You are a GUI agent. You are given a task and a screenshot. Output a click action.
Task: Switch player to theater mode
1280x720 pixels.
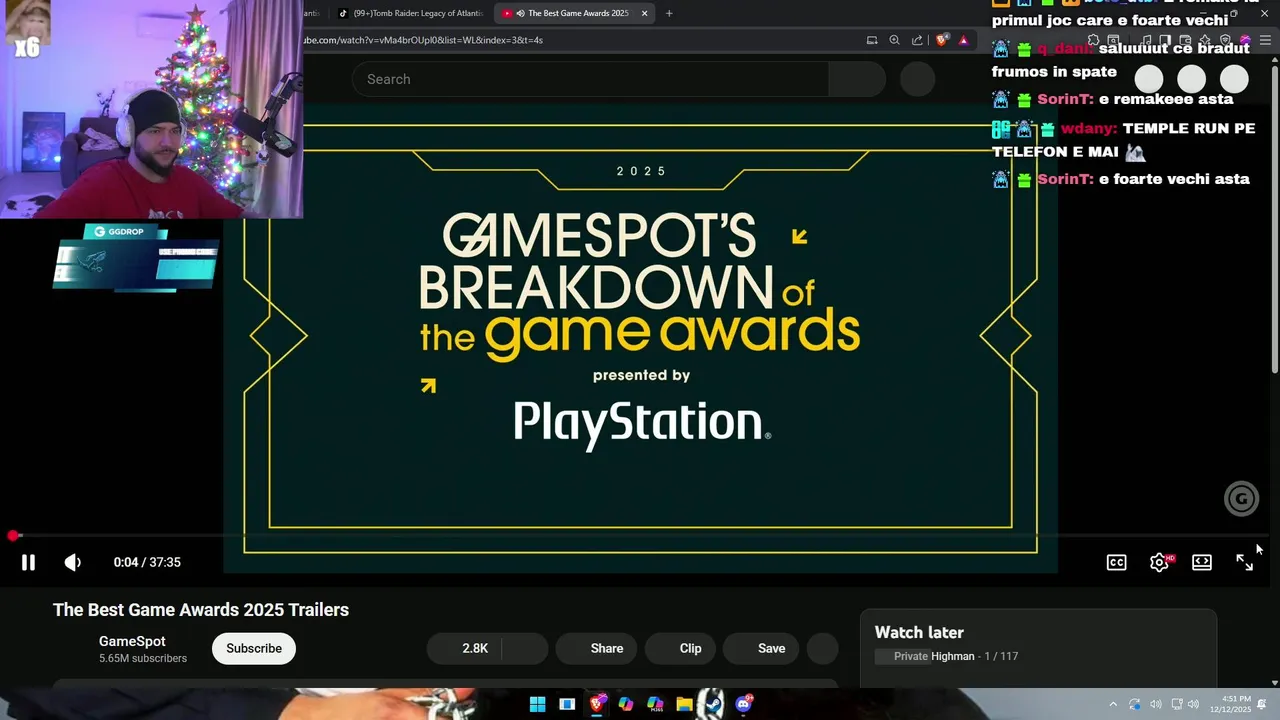click(x=1202, y=563)
